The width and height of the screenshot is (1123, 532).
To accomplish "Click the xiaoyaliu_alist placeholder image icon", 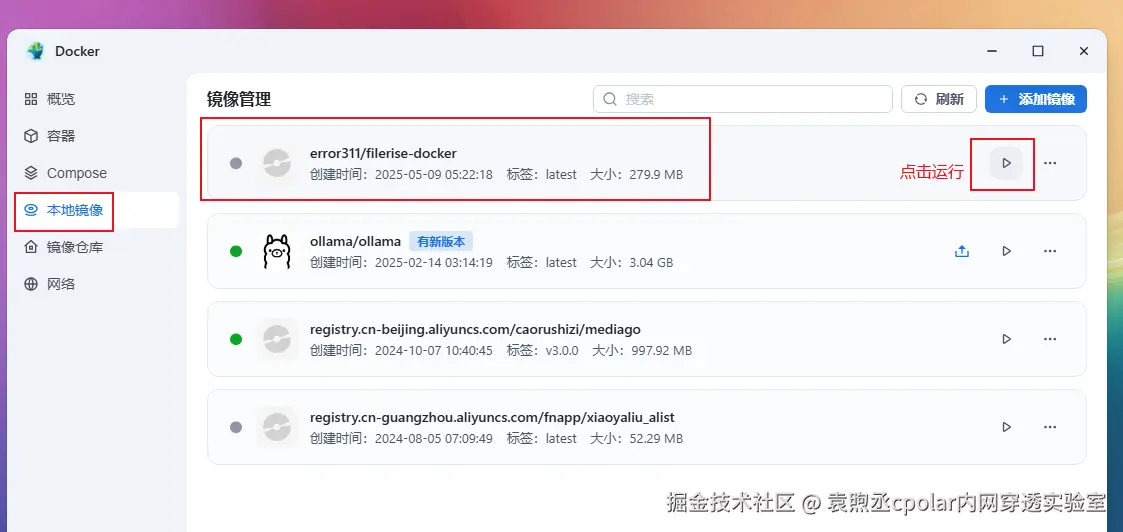I will pyautogui.click(x=276, y=427).
